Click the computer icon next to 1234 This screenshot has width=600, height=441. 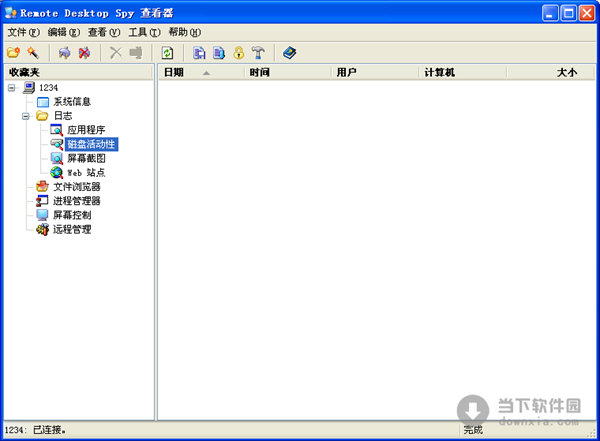pyautogui.click(x=29, y=87)
